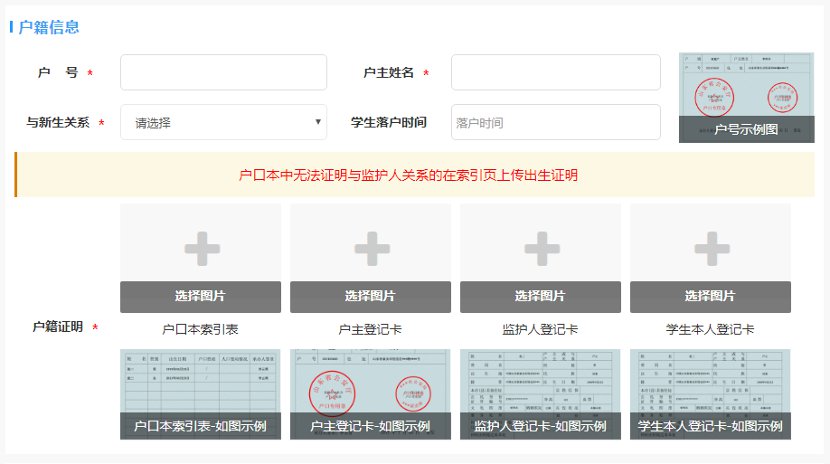Click the plus icon above 监护人登记卡
The image size is (830, 464).
542,248
